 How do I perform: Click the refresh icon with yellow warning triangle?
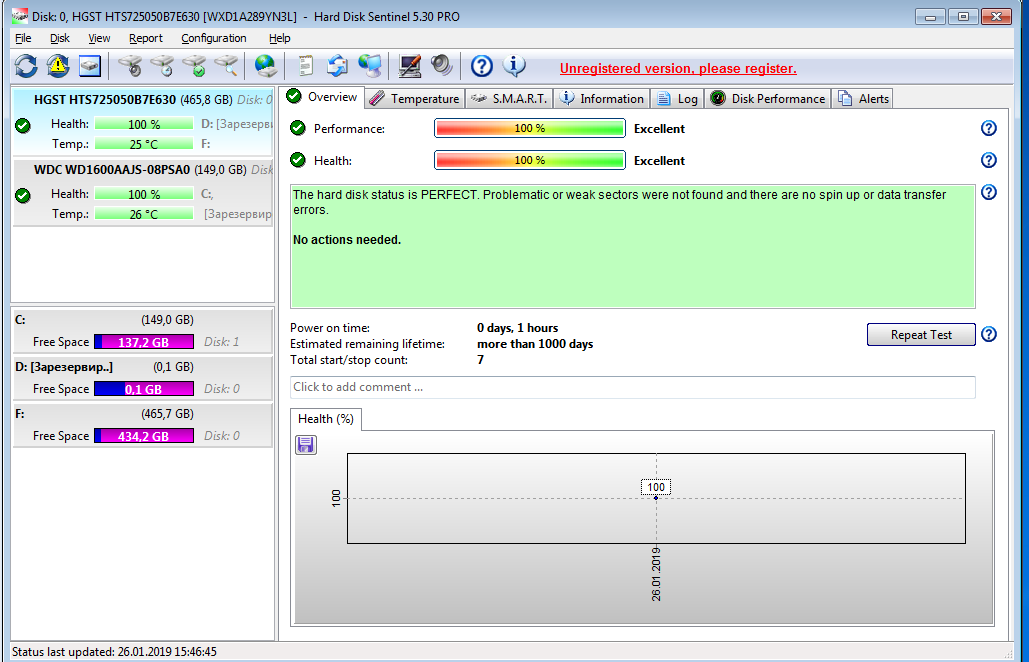click(x=58, y=66)
